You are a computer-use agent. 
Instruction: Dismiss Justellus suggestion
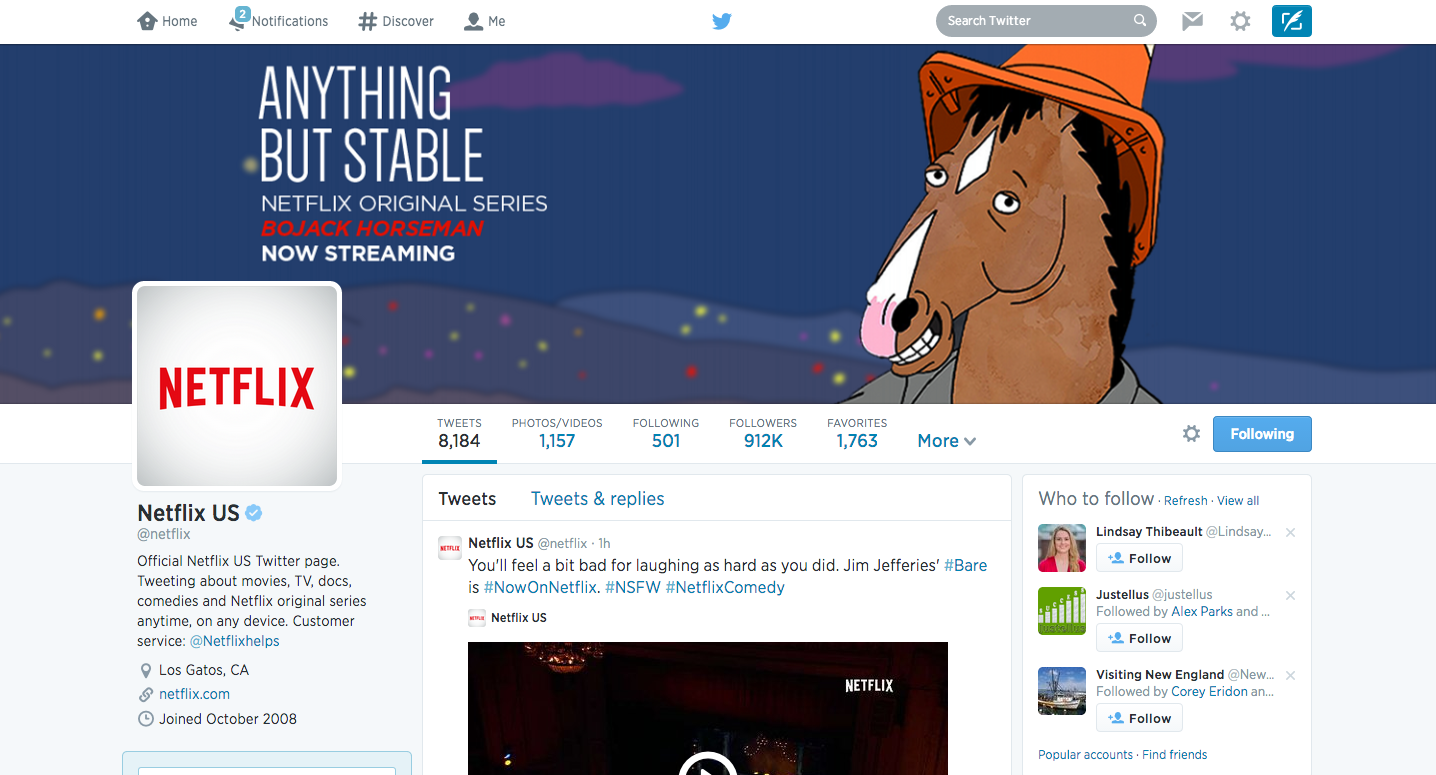(1290, 596)
